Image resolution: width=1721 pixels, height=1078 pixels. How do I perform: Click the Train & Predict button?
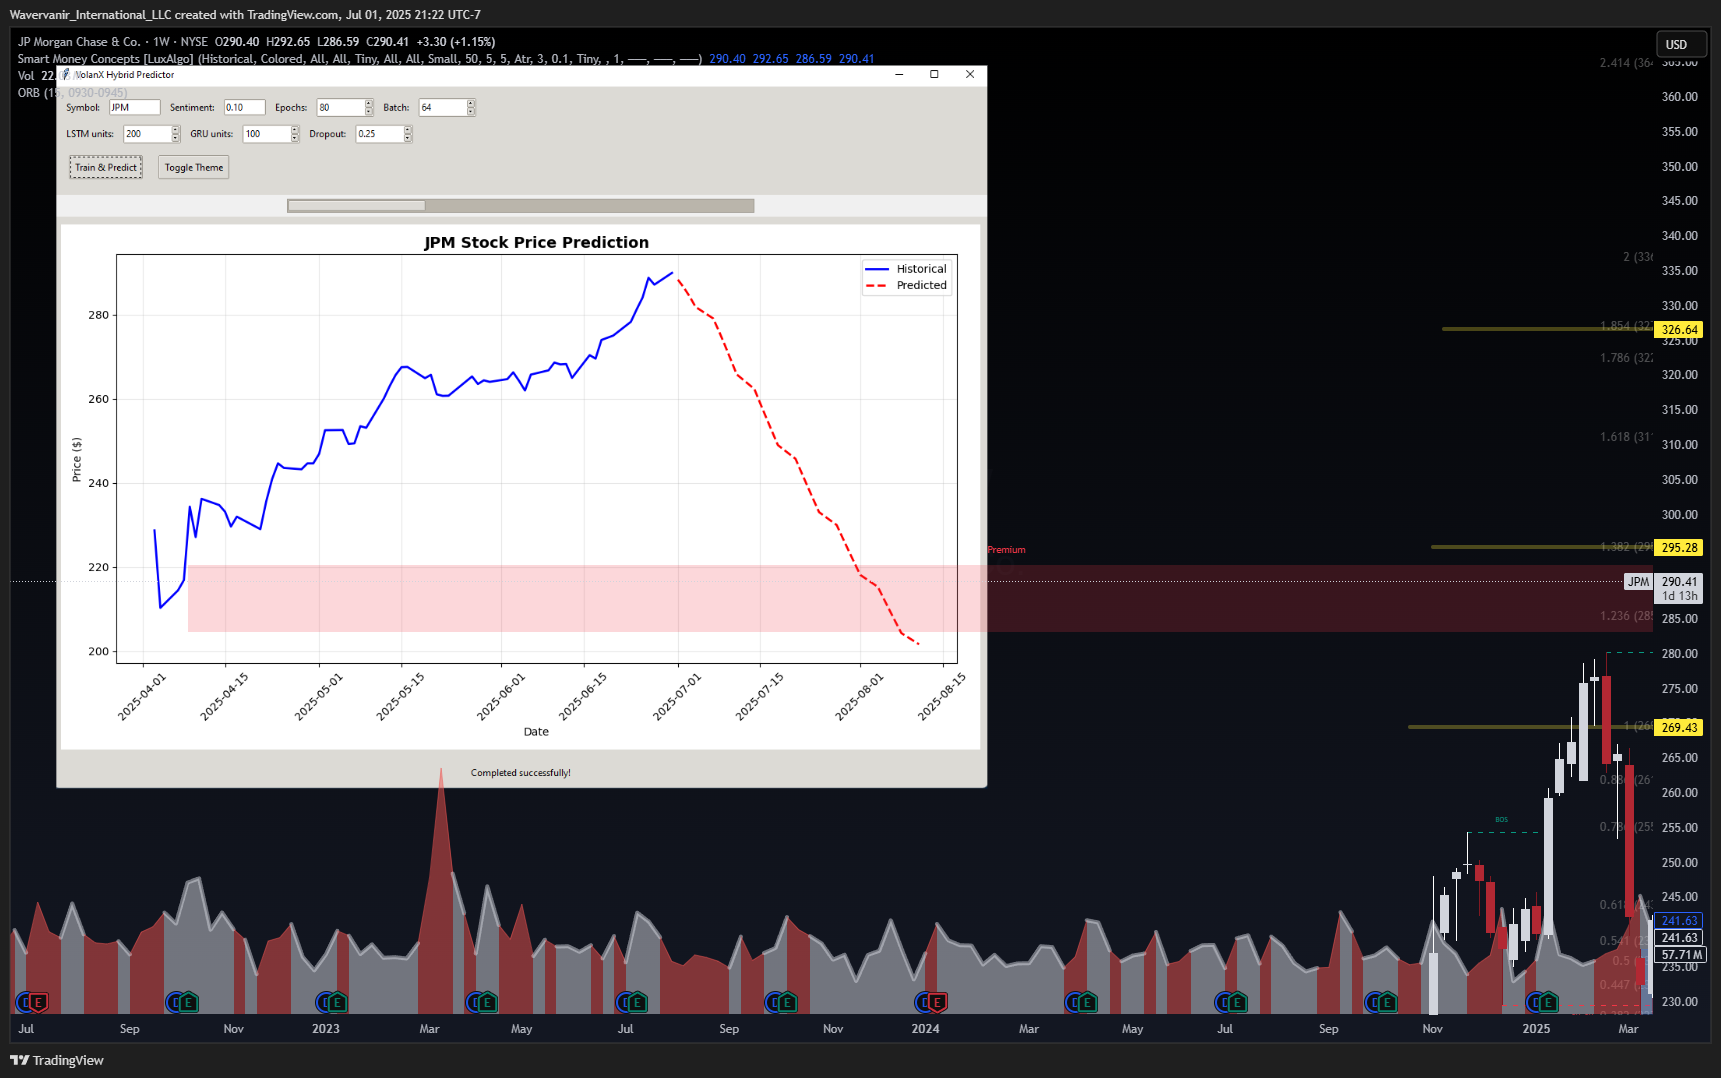(x=106, y=167)
